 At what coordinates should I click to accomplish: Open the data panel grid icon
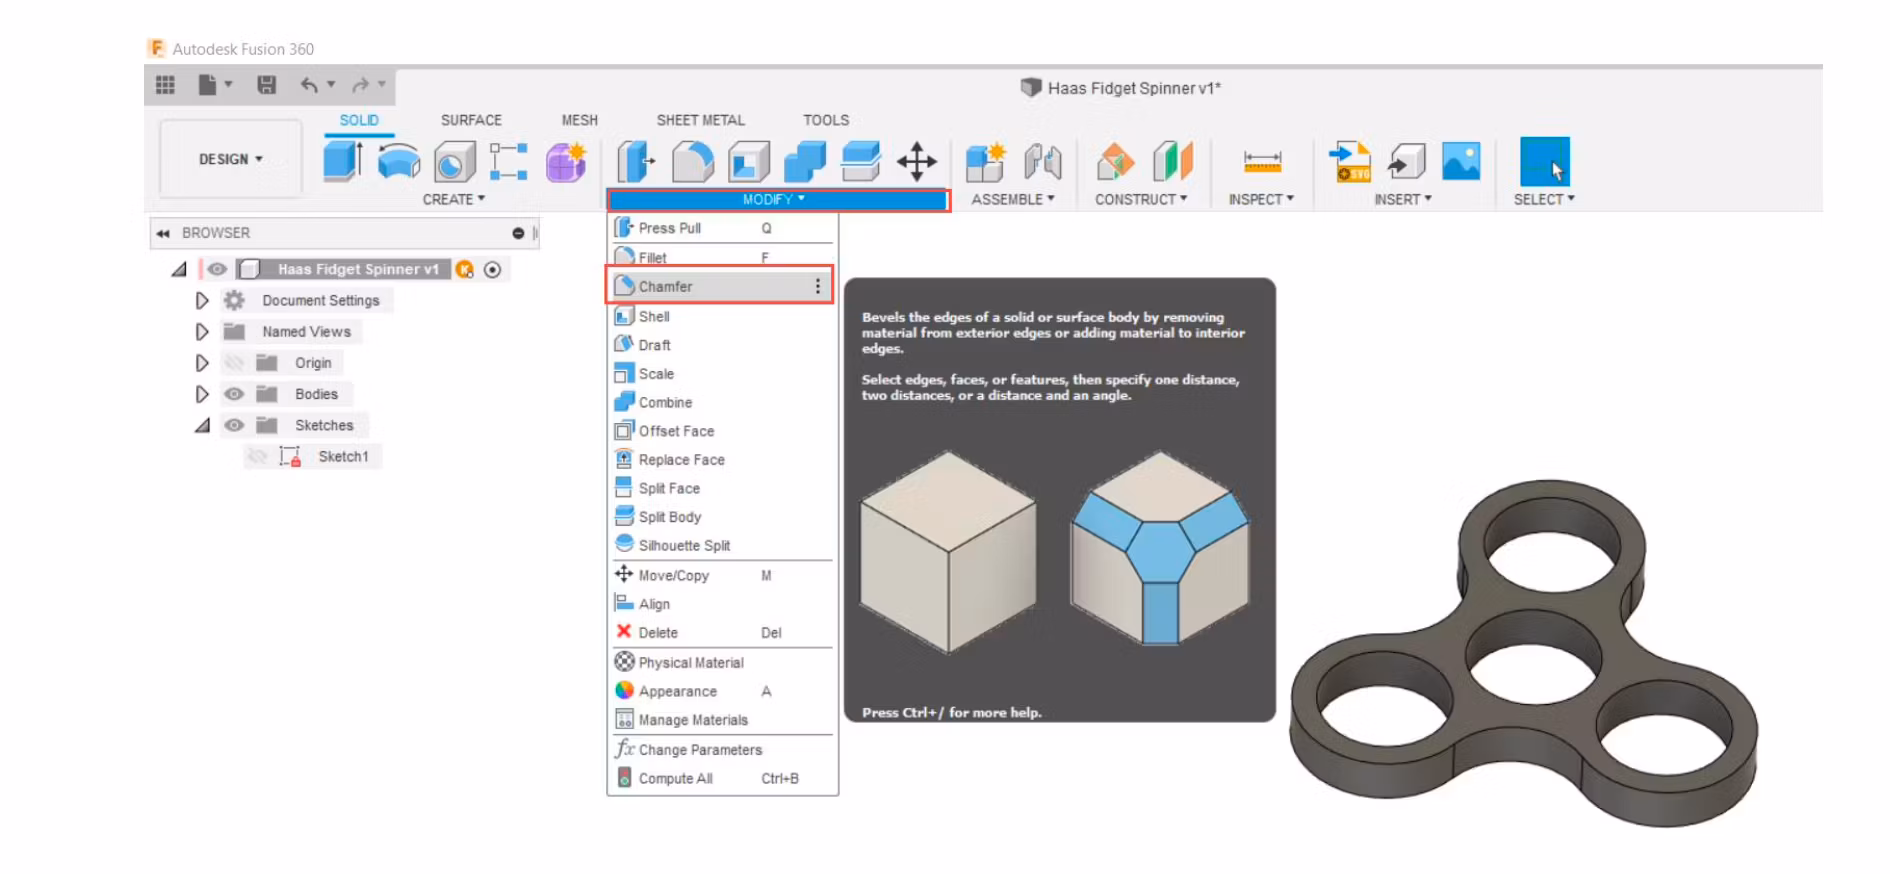(x=166, y=86)
